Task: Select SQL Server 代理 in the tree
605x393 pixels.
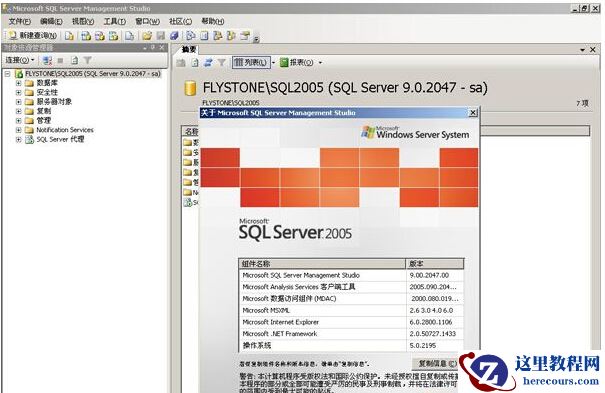Action: (60, 140)
